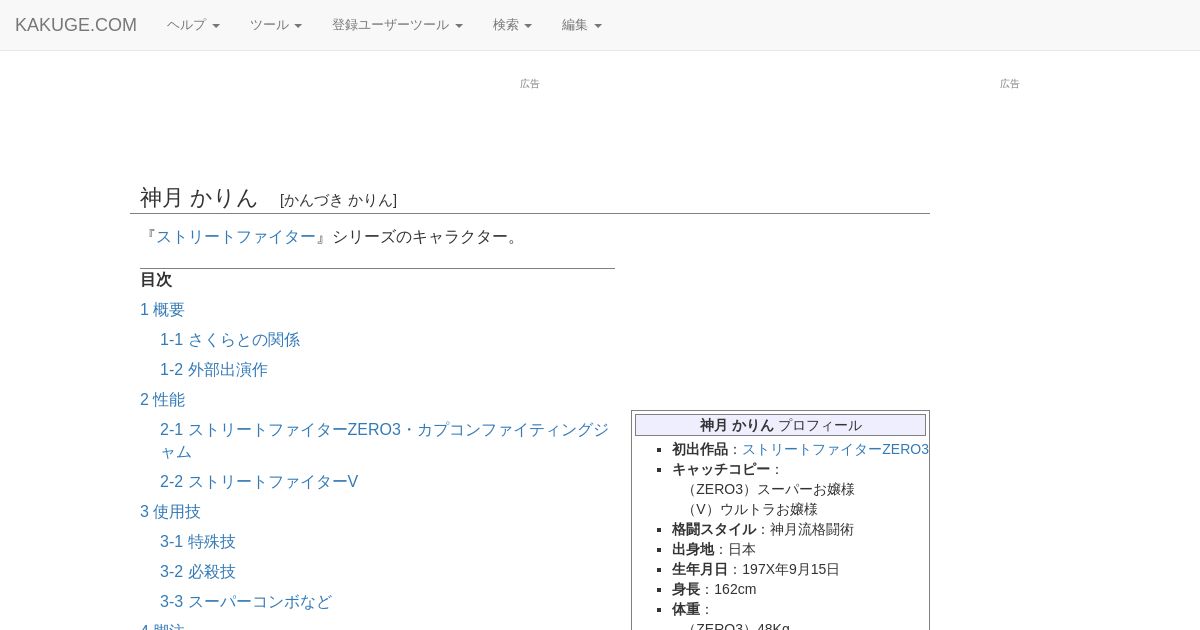Screen dimensions: 1200x630
Task: Open the 登録ユーザーツール dropdown
Action: coord(397,25)
